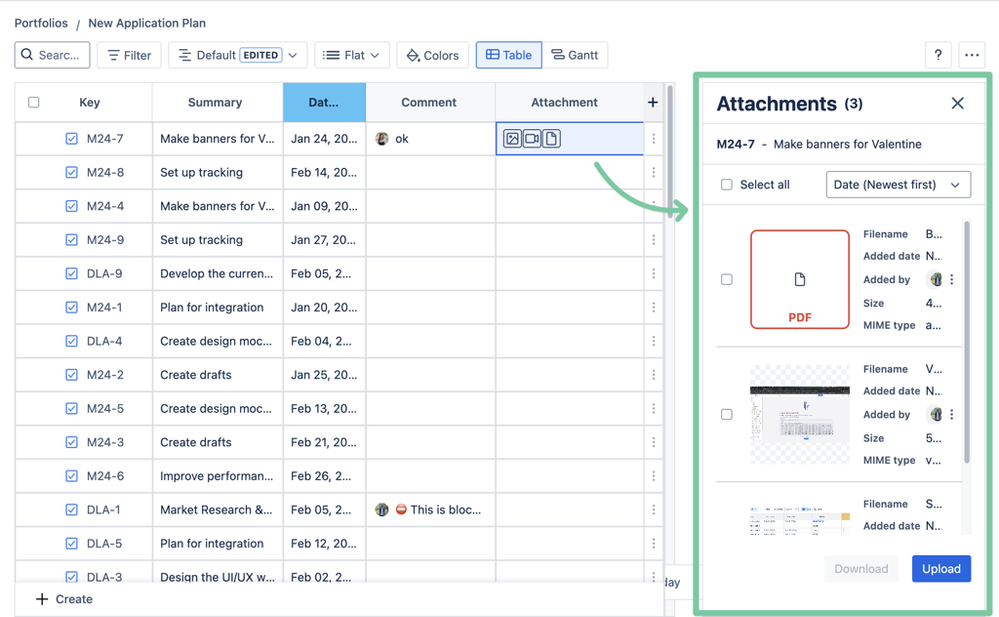Switch to the Gantt tab
999x617 pixels.
click(576, 55)
